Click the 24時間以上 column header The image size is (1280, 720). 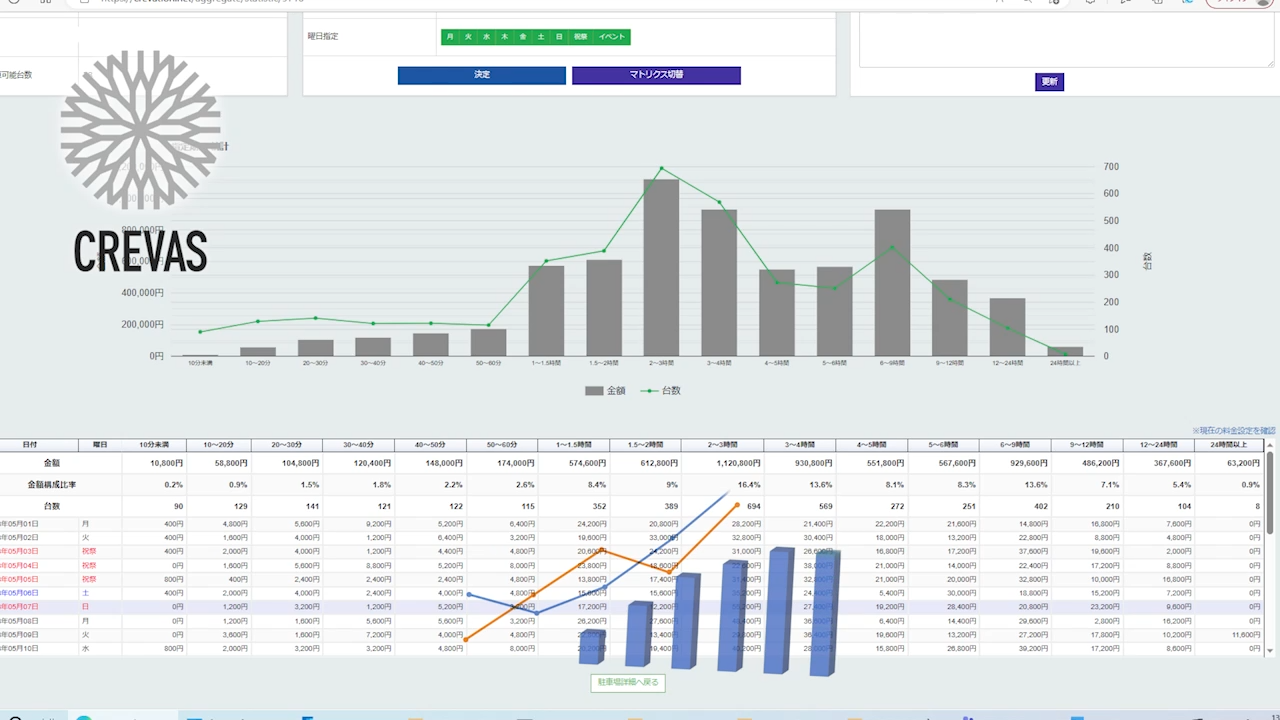pos(1230,445)
